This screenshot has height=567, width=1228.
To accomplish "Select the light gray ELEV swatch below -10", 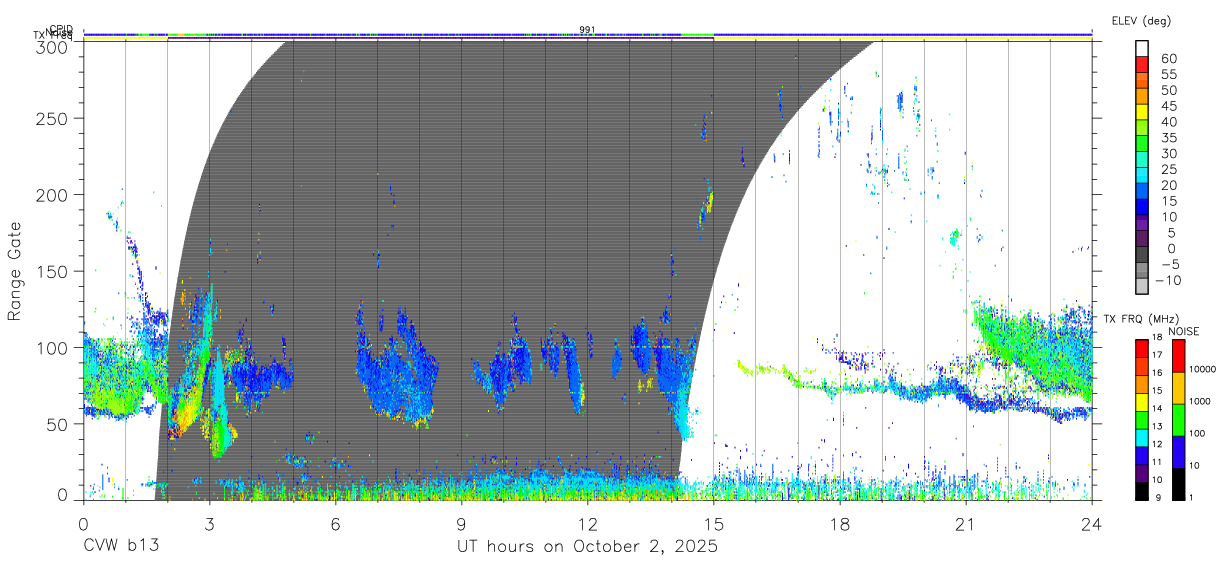I will (x=1142, y=287).
